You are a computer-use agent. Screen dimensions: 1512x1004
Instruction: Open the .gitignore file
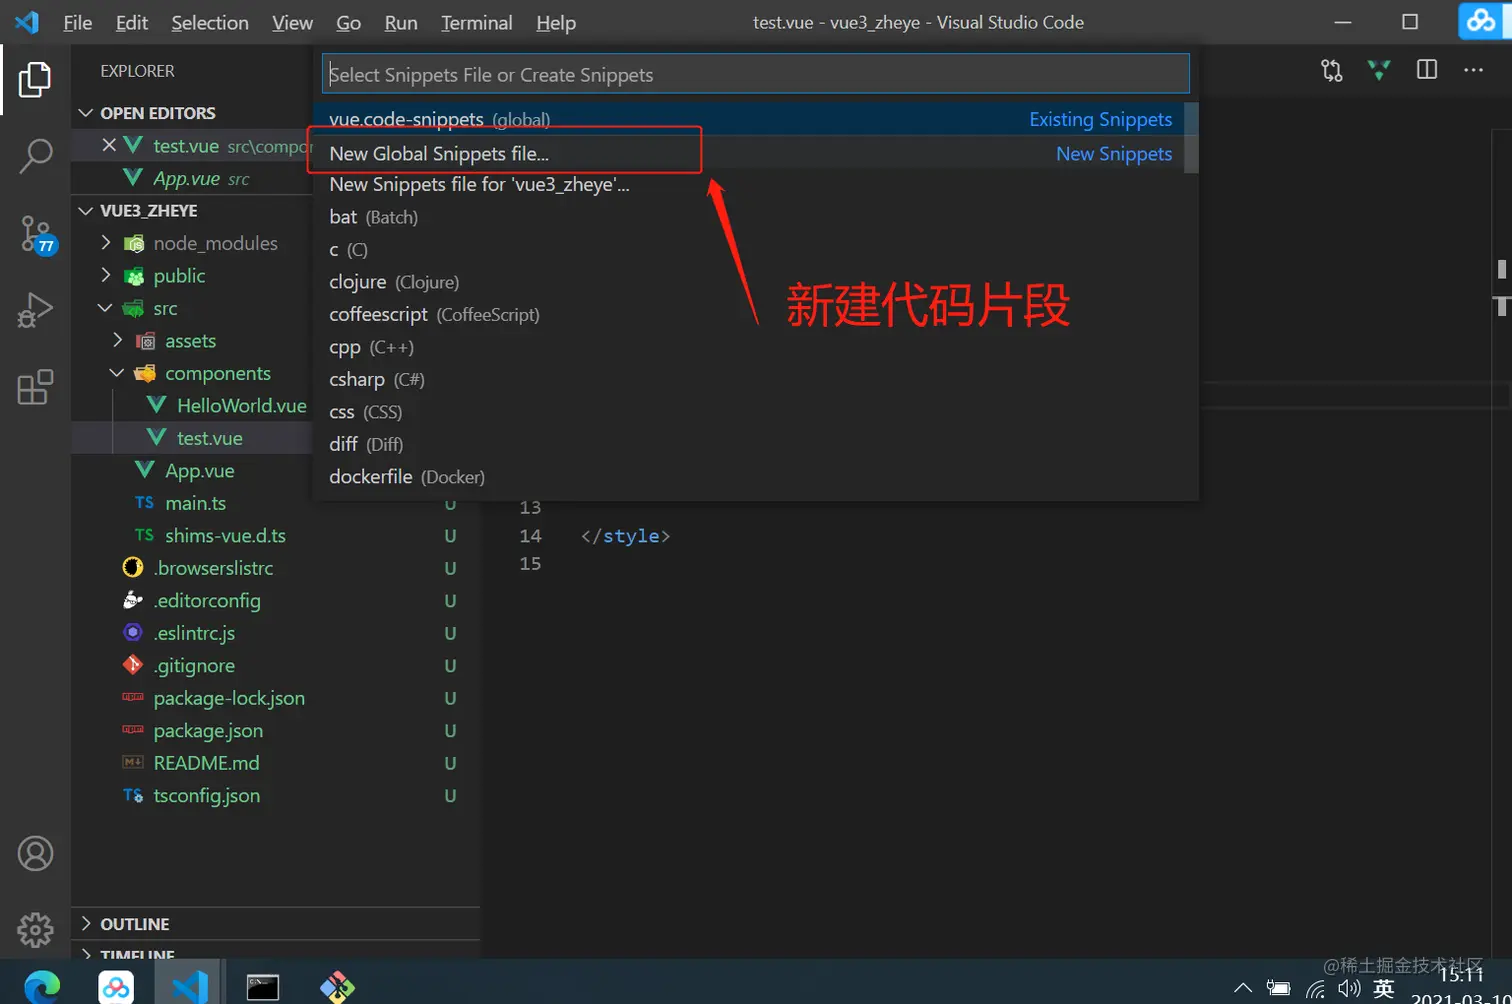pos(194,665)
